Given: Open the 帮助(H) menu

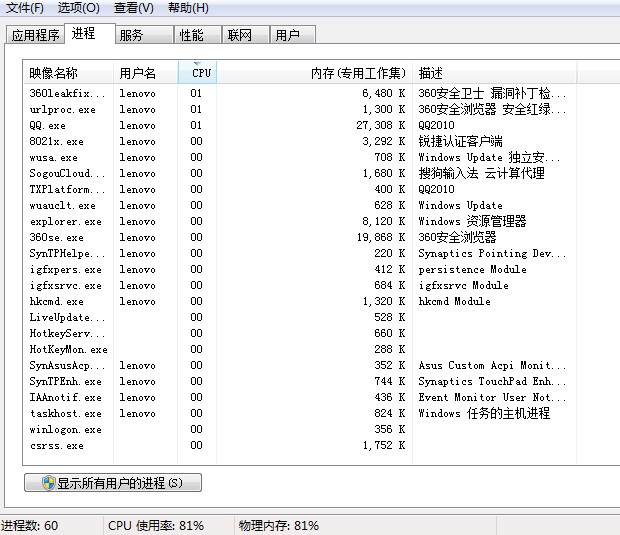Looking at the screenshot, I should coord(188,8).
